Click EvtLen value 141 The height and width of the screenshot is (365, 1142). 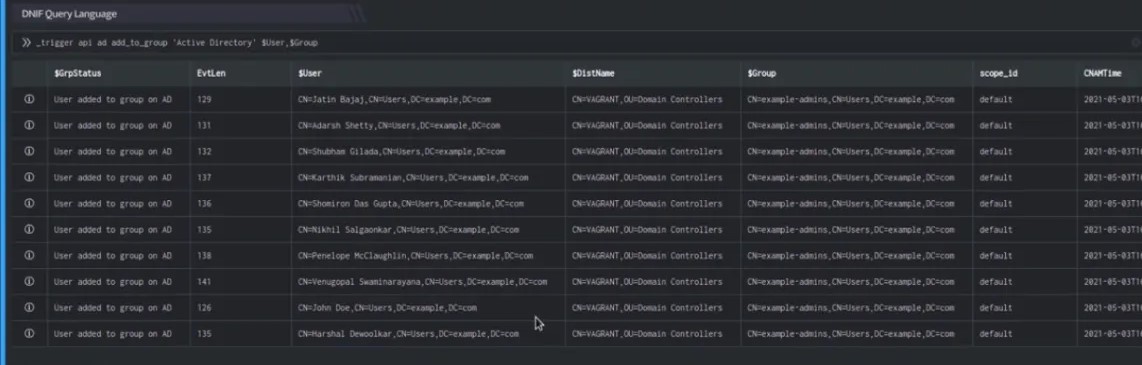204,281
